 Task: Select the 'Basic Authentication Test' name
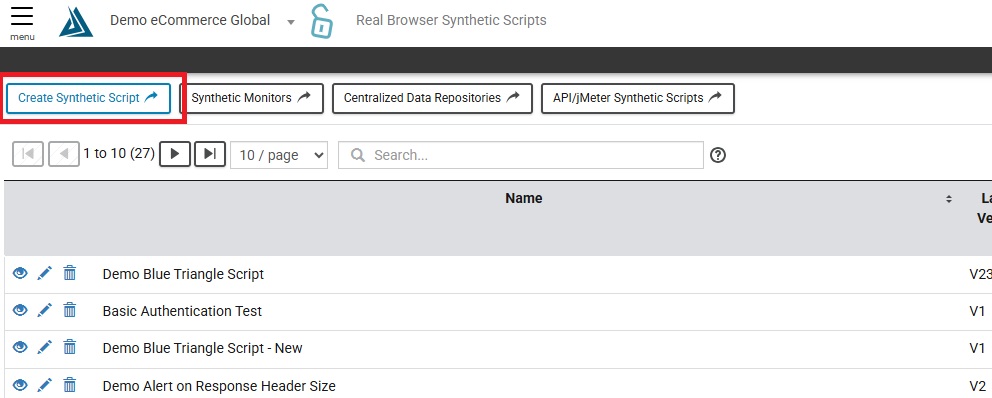[182, 311]
